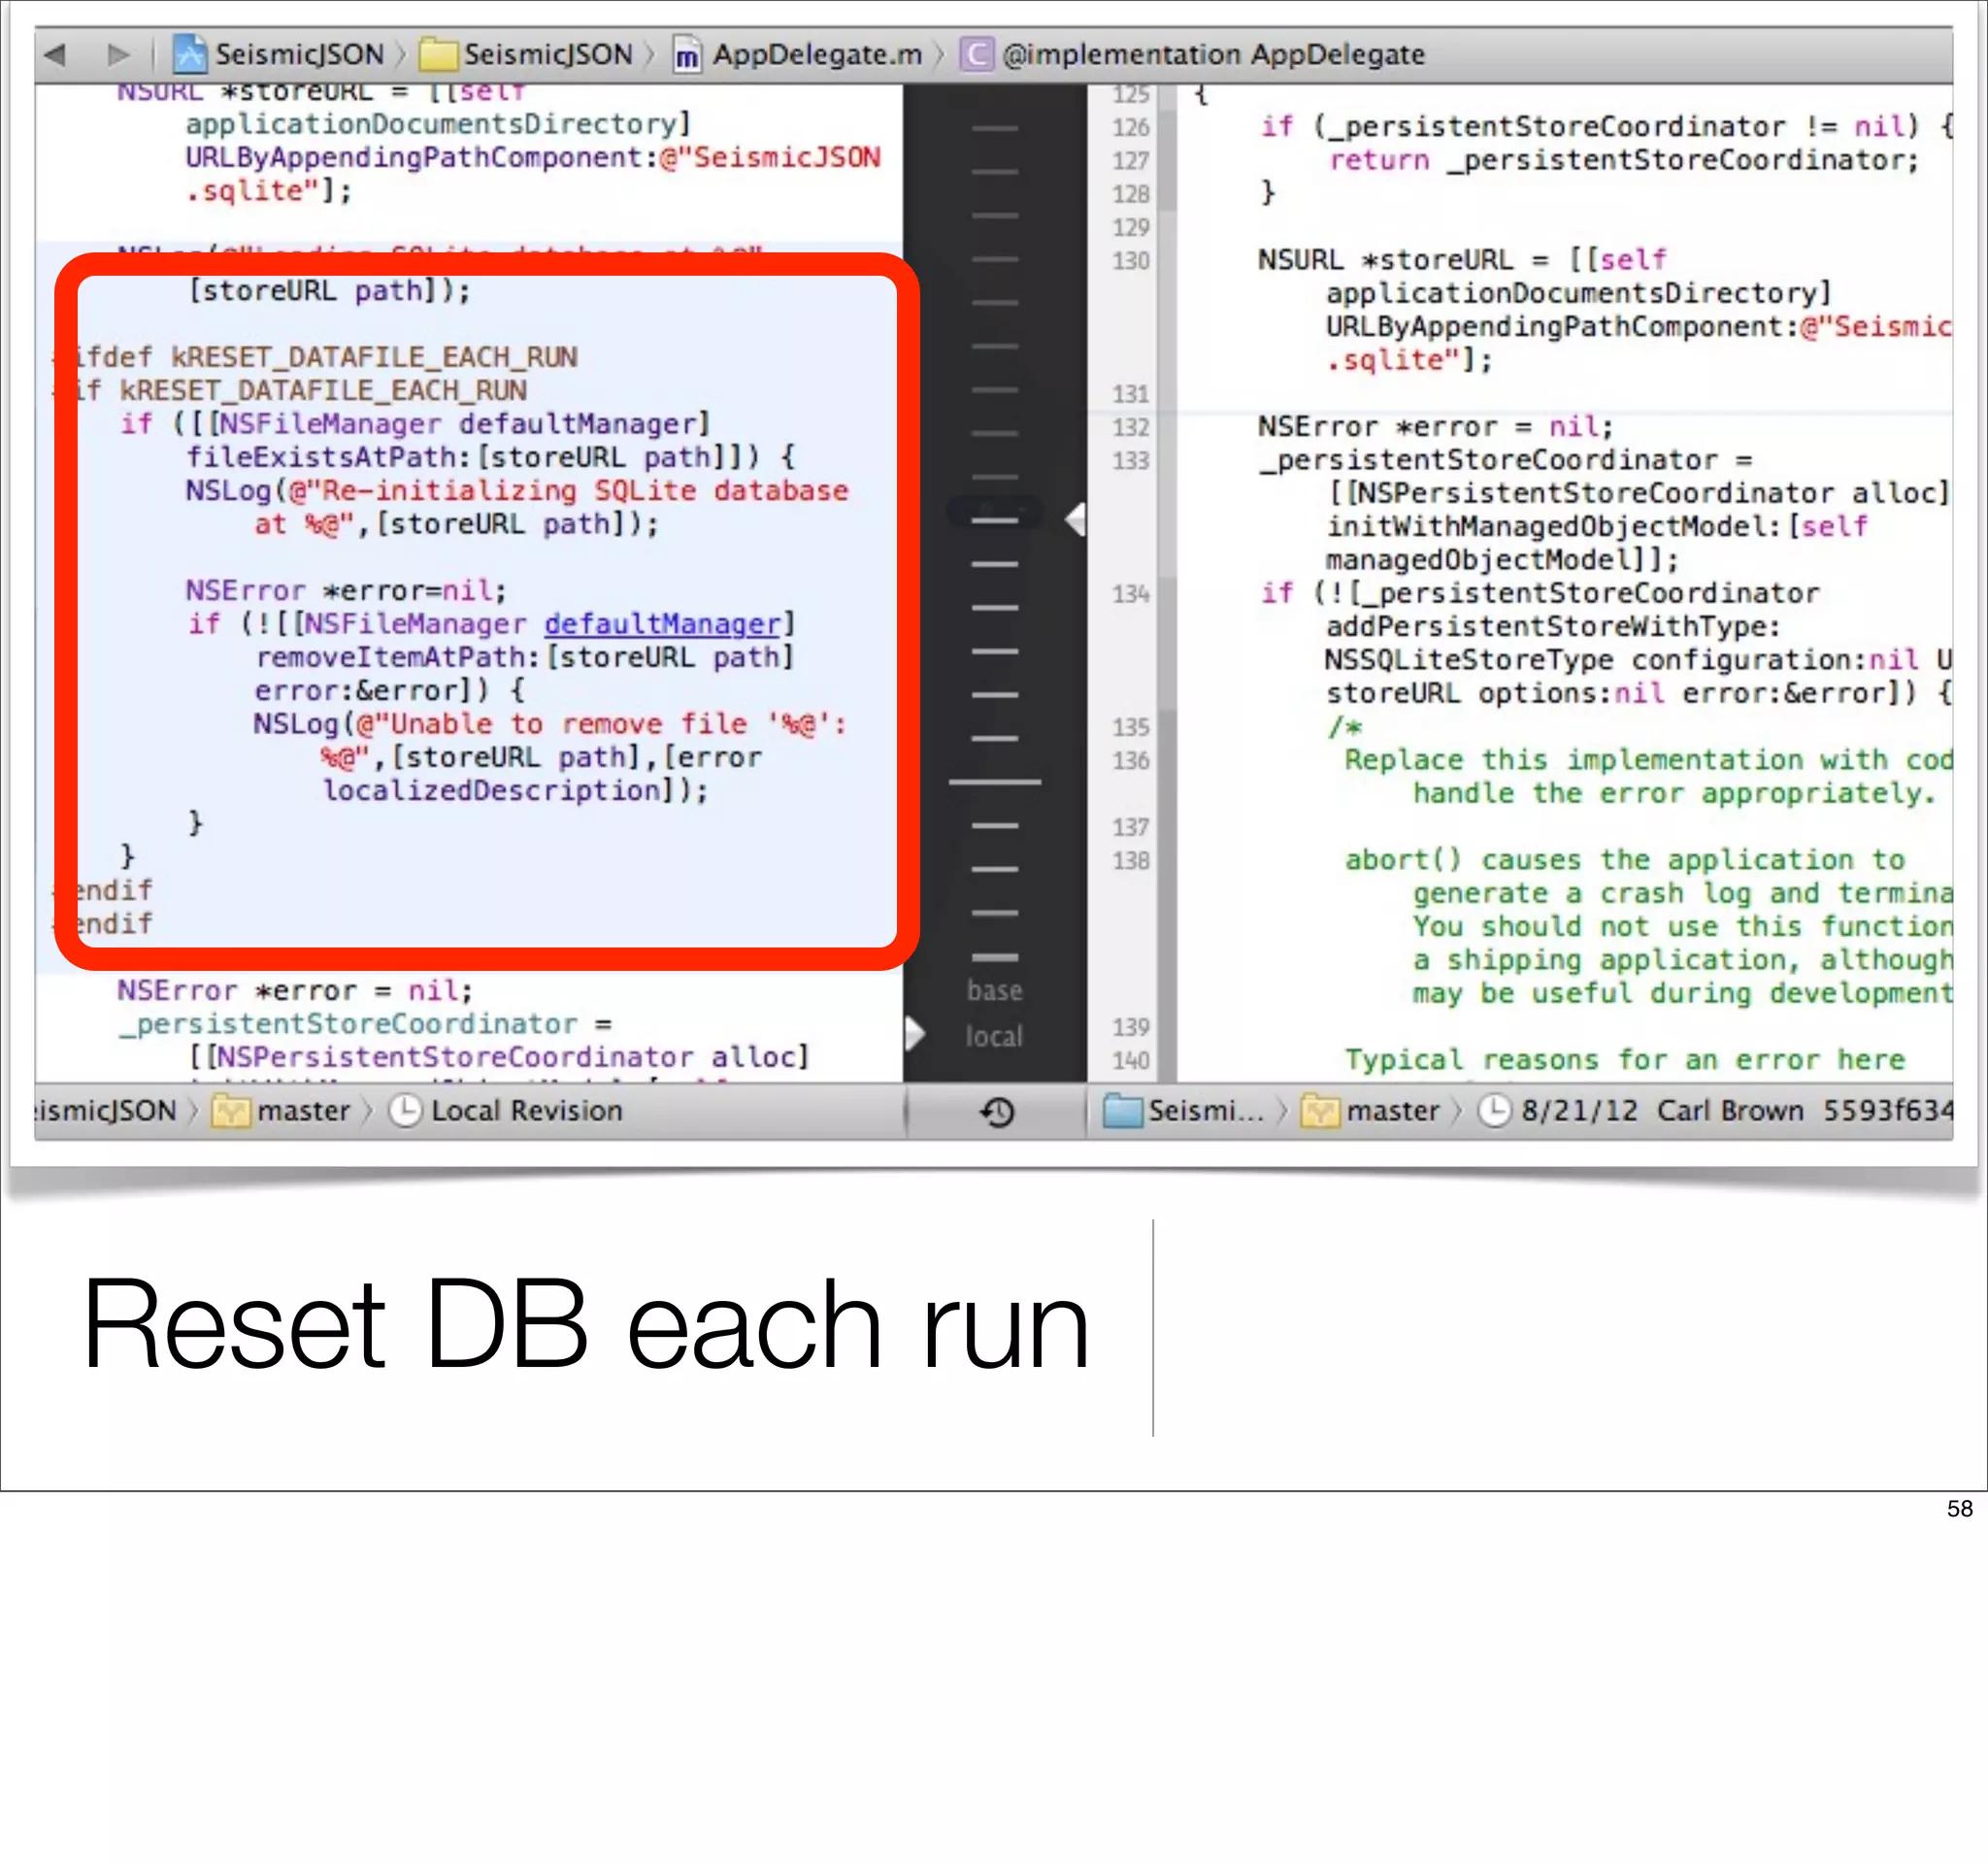Click the clock icon beside Local Revision

pos(405,1111)
